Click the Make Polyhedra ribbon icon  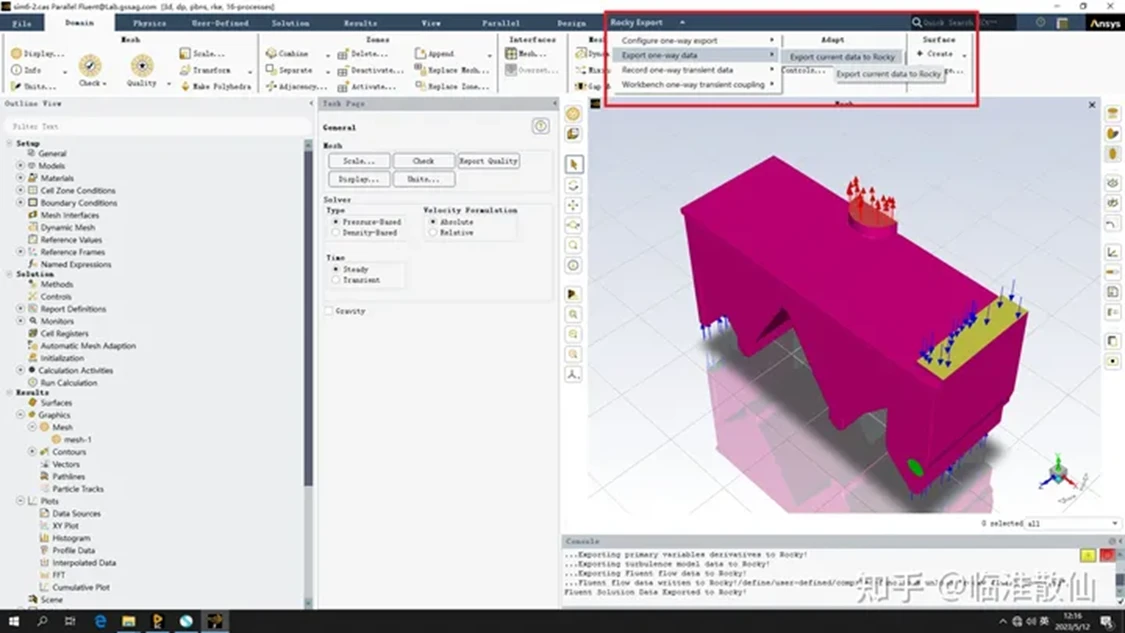[x=185, y=86]
